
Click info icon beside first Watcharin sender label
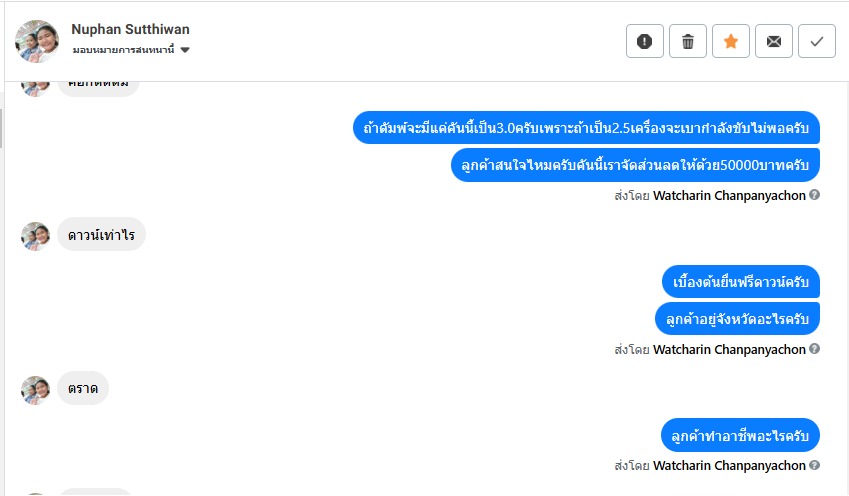click(x=814, y=196)
